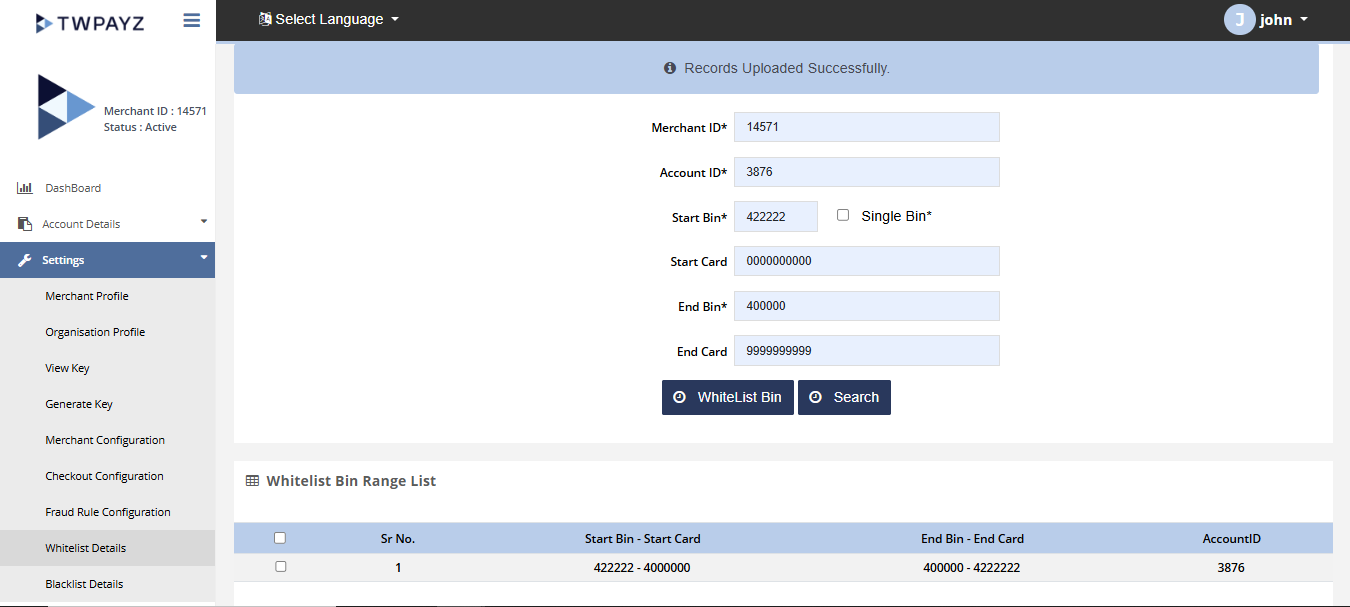Click the john user avatar circle
The width and height of the screenshot is (1350, 607).
[1239, 20]
